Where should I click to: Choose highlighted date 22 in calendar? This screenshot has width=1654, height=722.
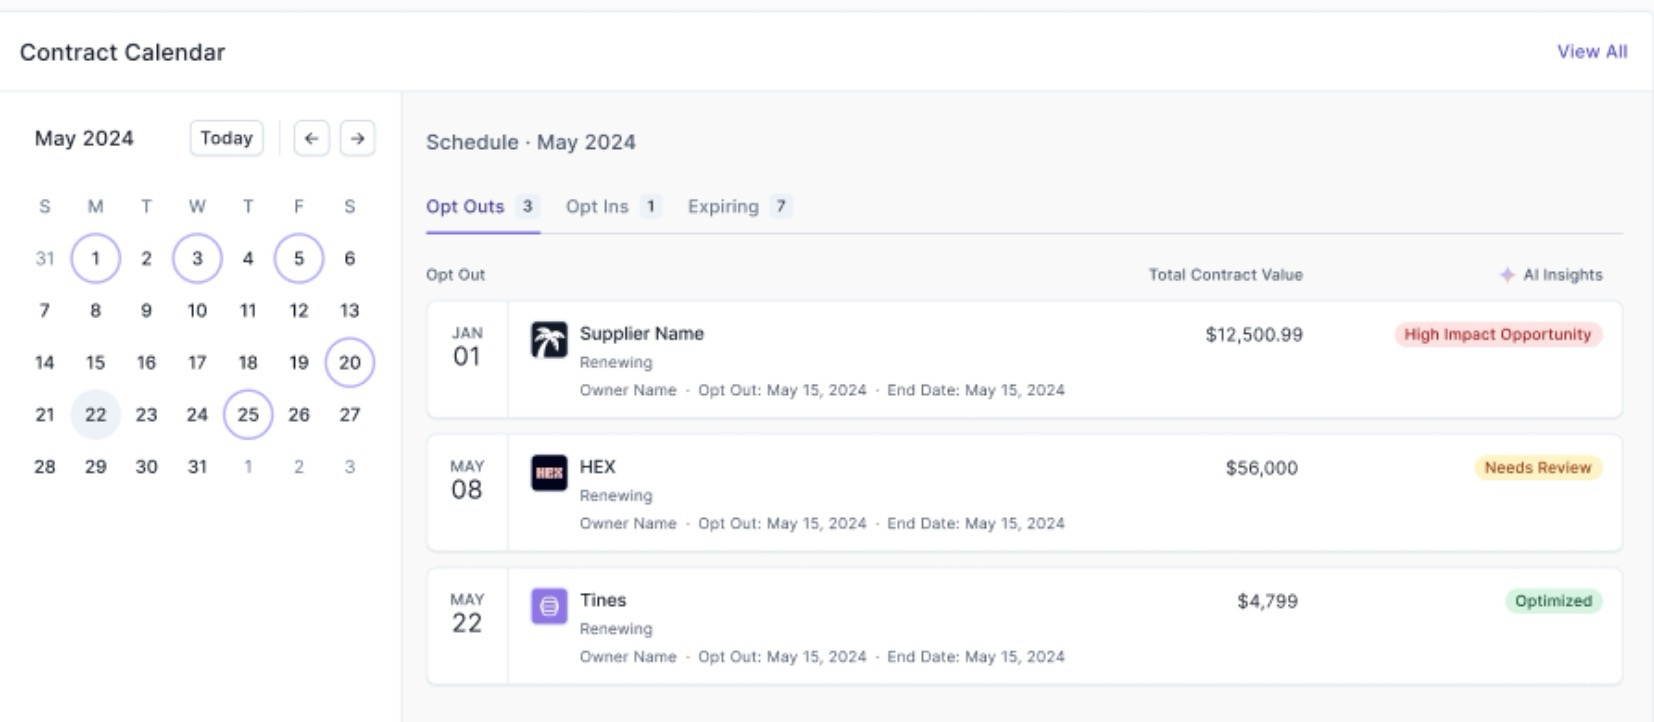click(x=95, y=415)
